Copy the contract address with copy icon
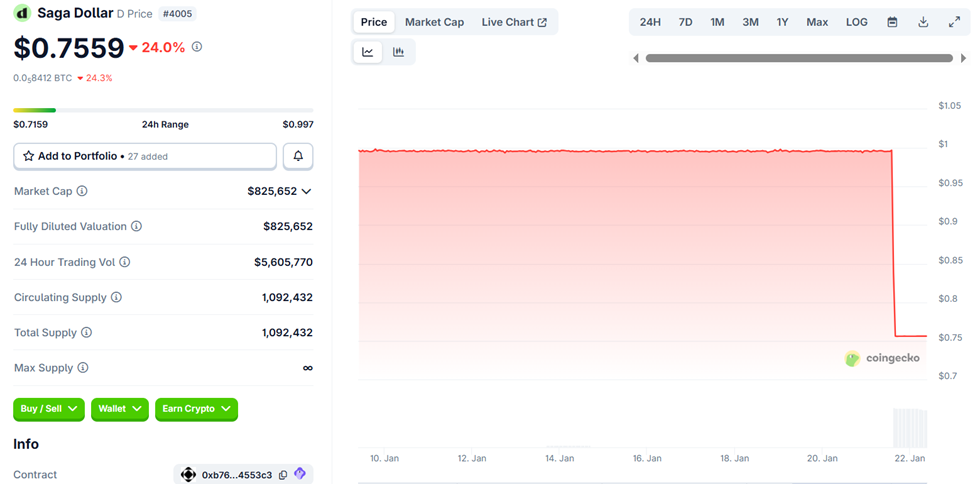The width and height of the screenshot is (975, 484). pos(283,475)
